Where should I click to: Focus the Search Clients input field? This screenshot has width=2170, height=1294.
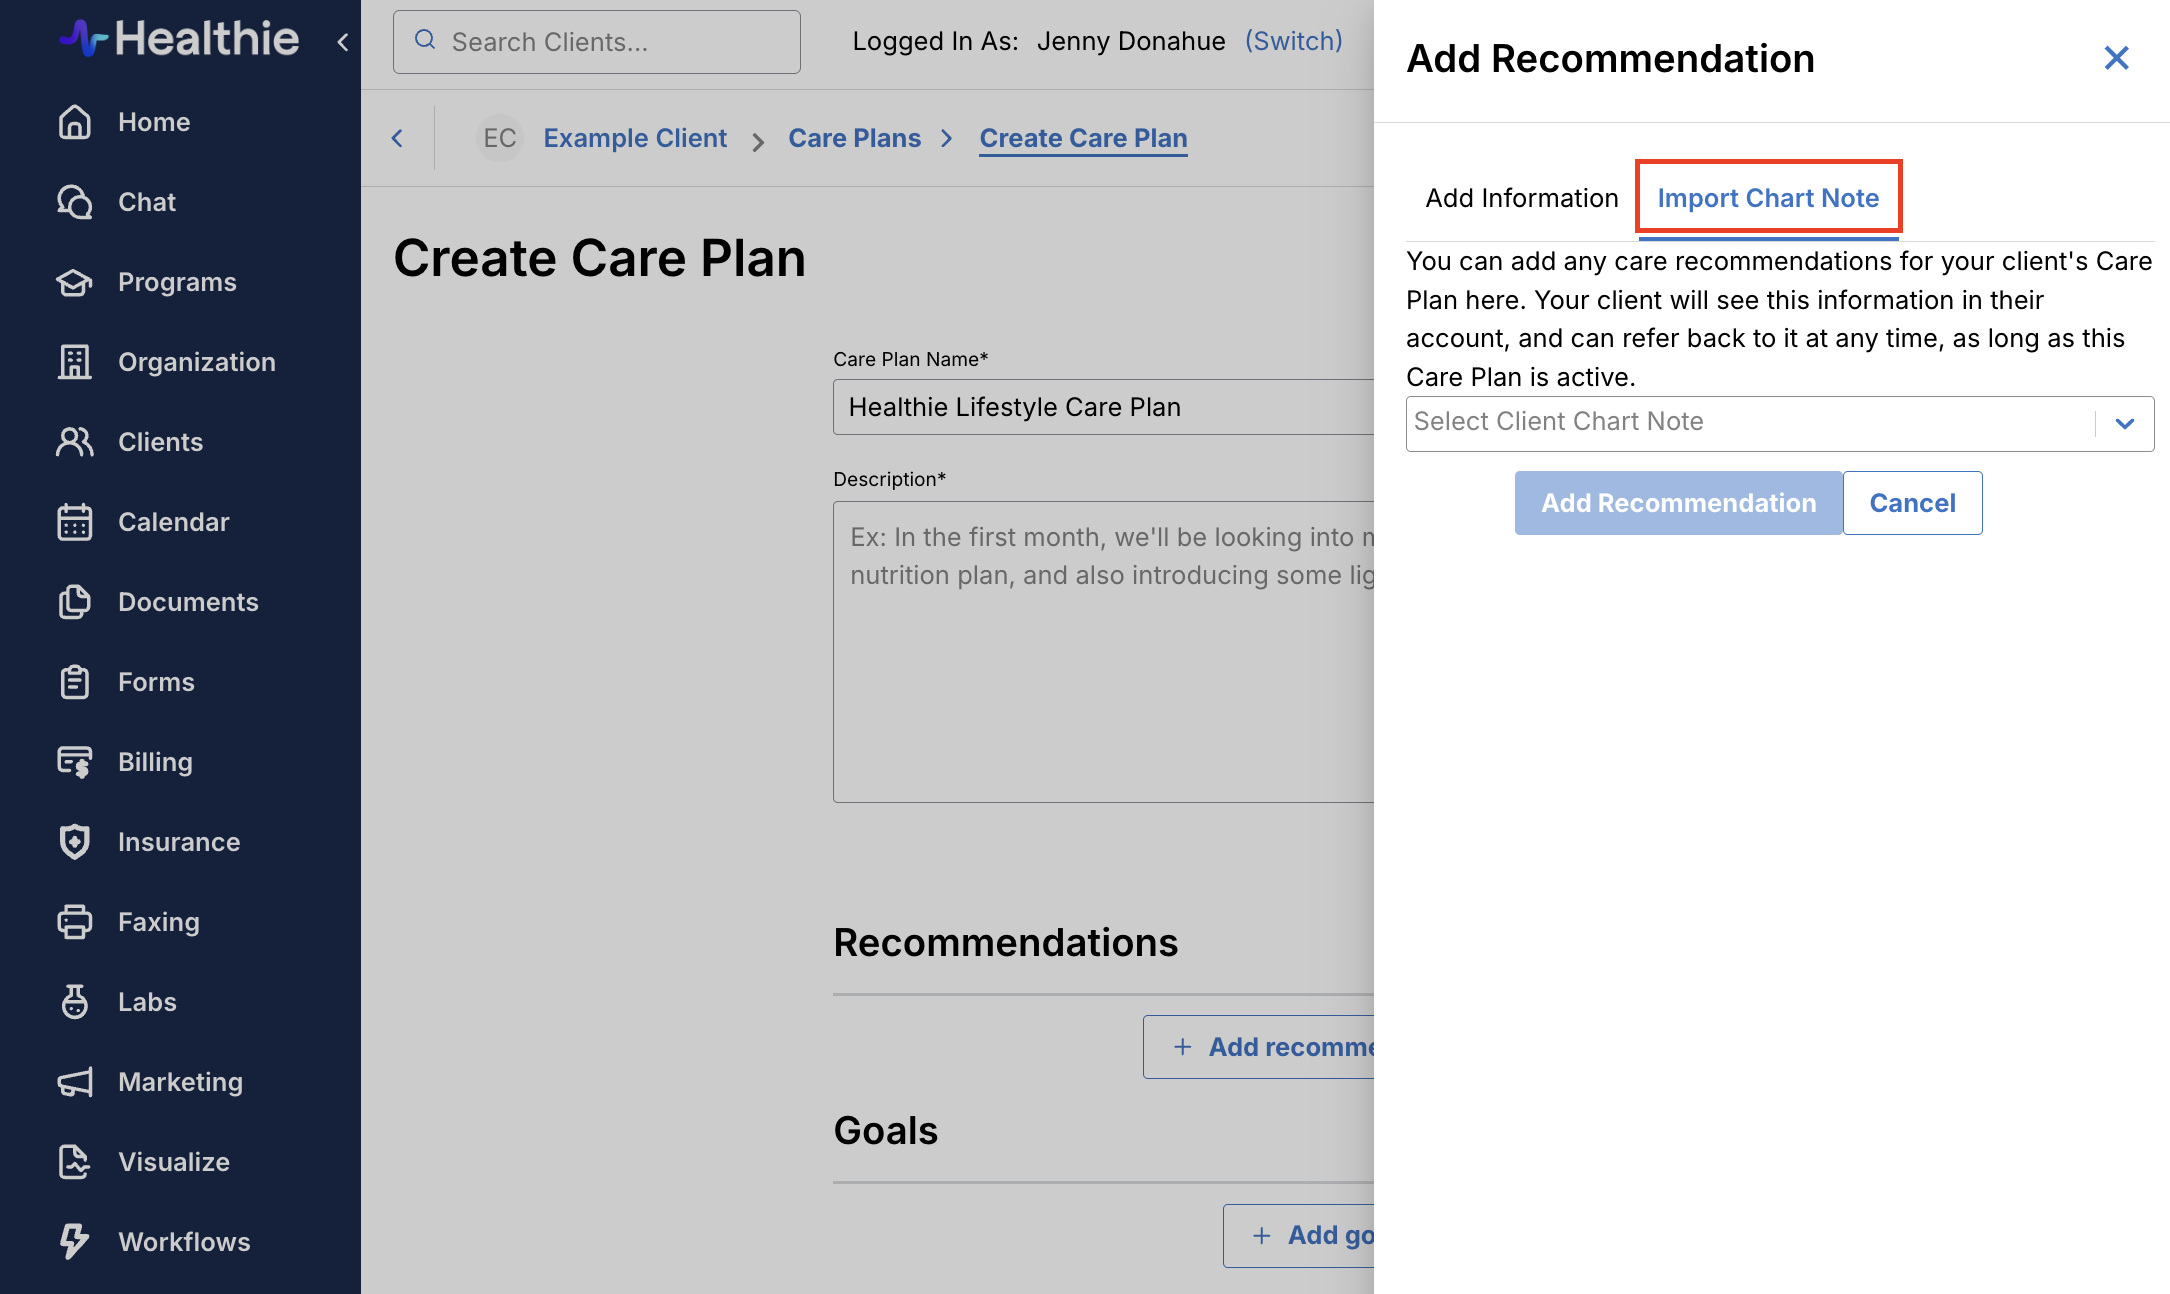[597, 42]
